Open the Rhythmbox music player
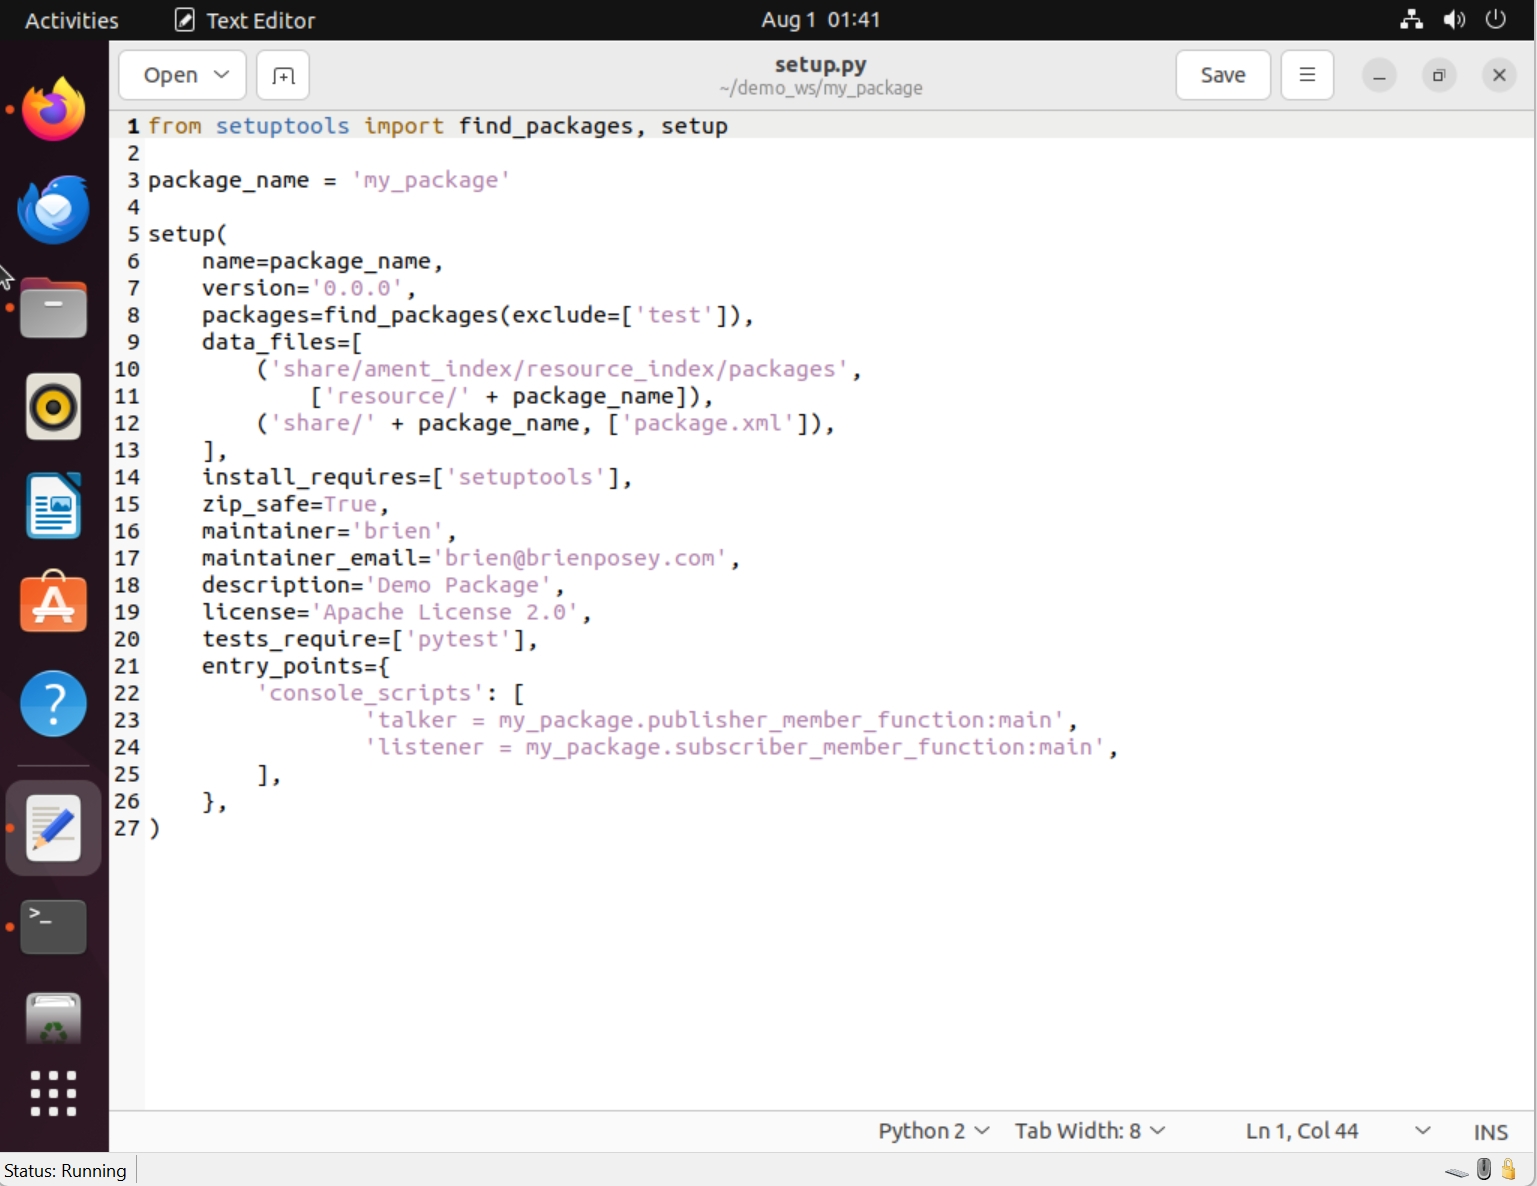This screenshot has height=1186, width=1537. pos(53,407)
